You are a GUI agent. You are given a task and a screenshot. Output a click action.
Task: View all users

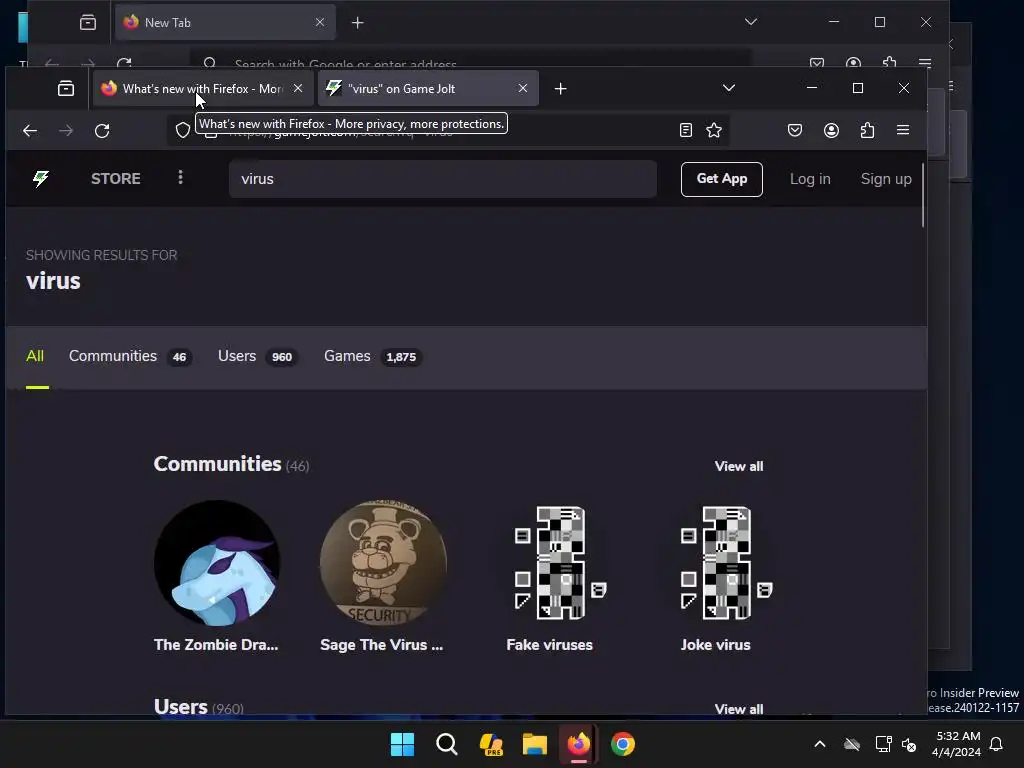pyautogui.click(x=739, y=708)
